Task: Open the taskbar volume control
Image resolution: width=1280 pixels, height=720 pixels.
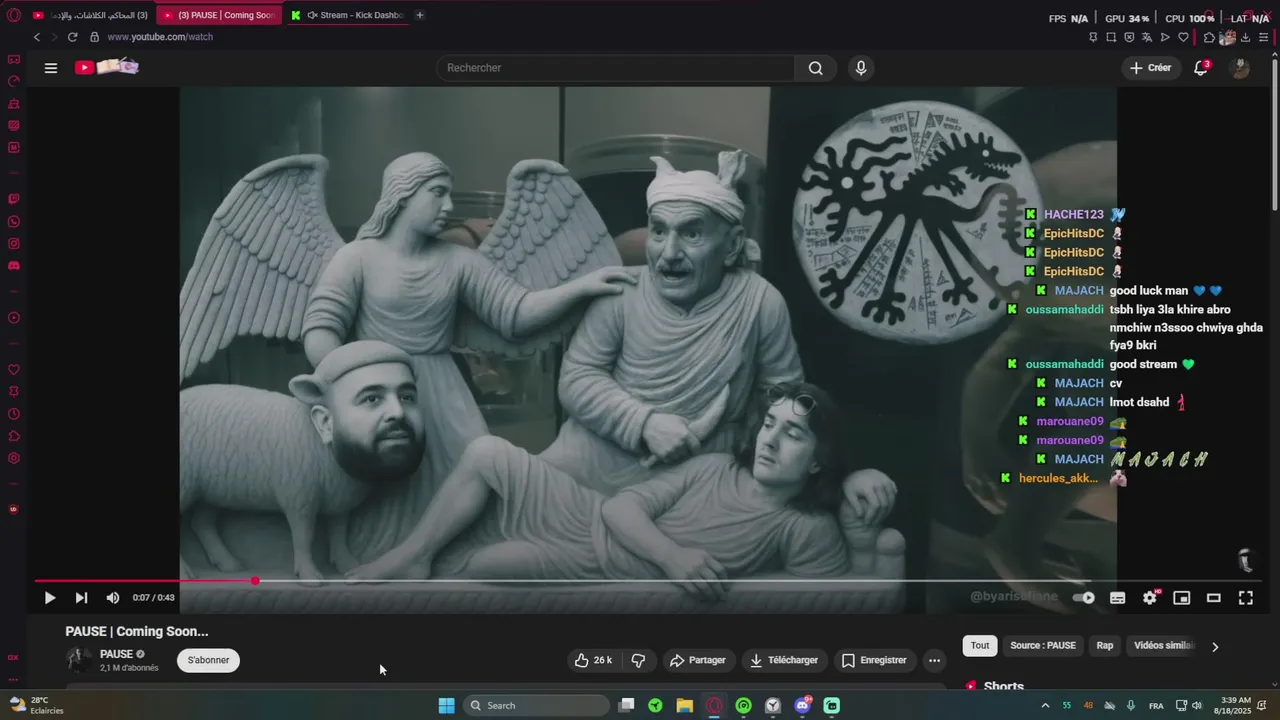Action: tap(1198, 705)
